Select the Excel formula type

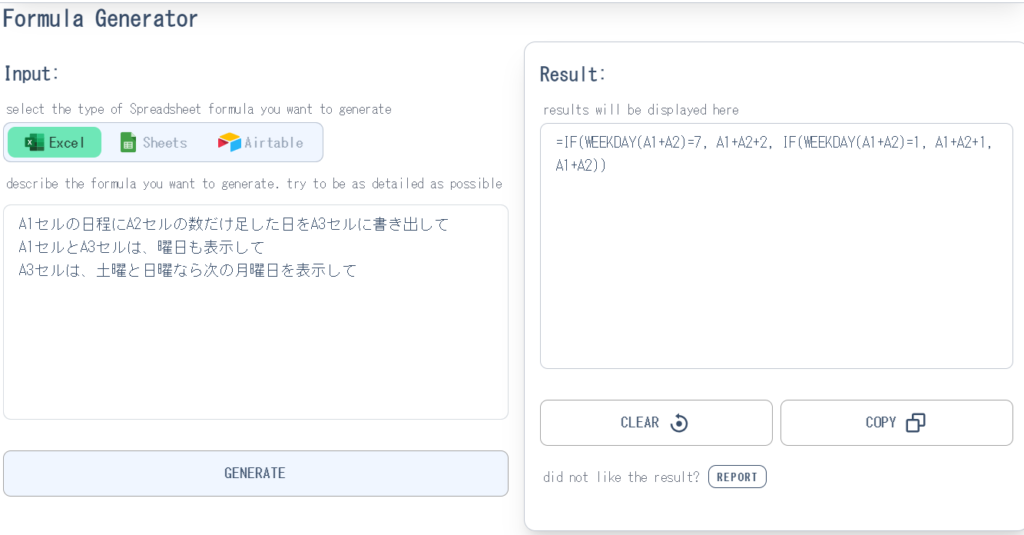point(55,143)
